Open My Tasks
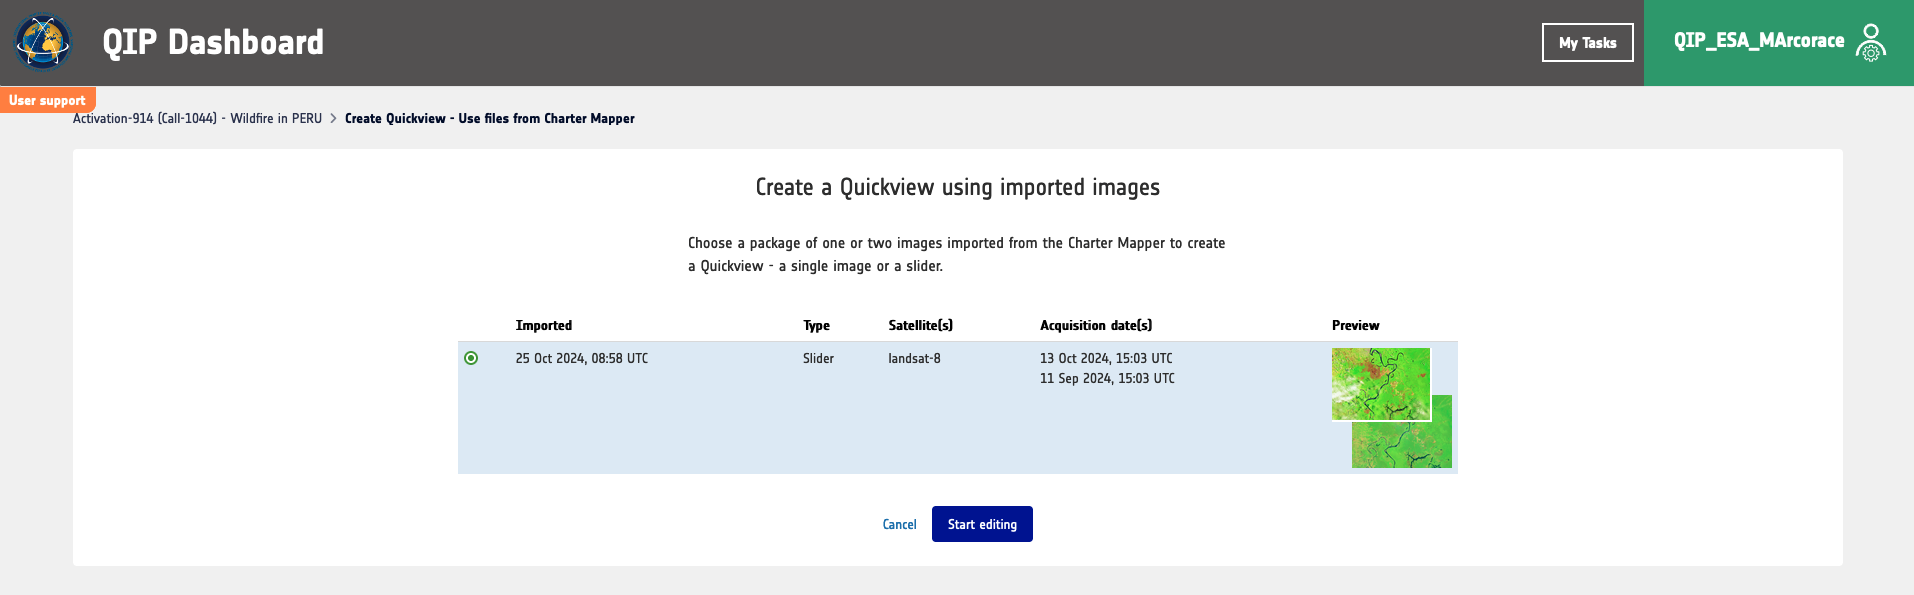 point(1588,43)
